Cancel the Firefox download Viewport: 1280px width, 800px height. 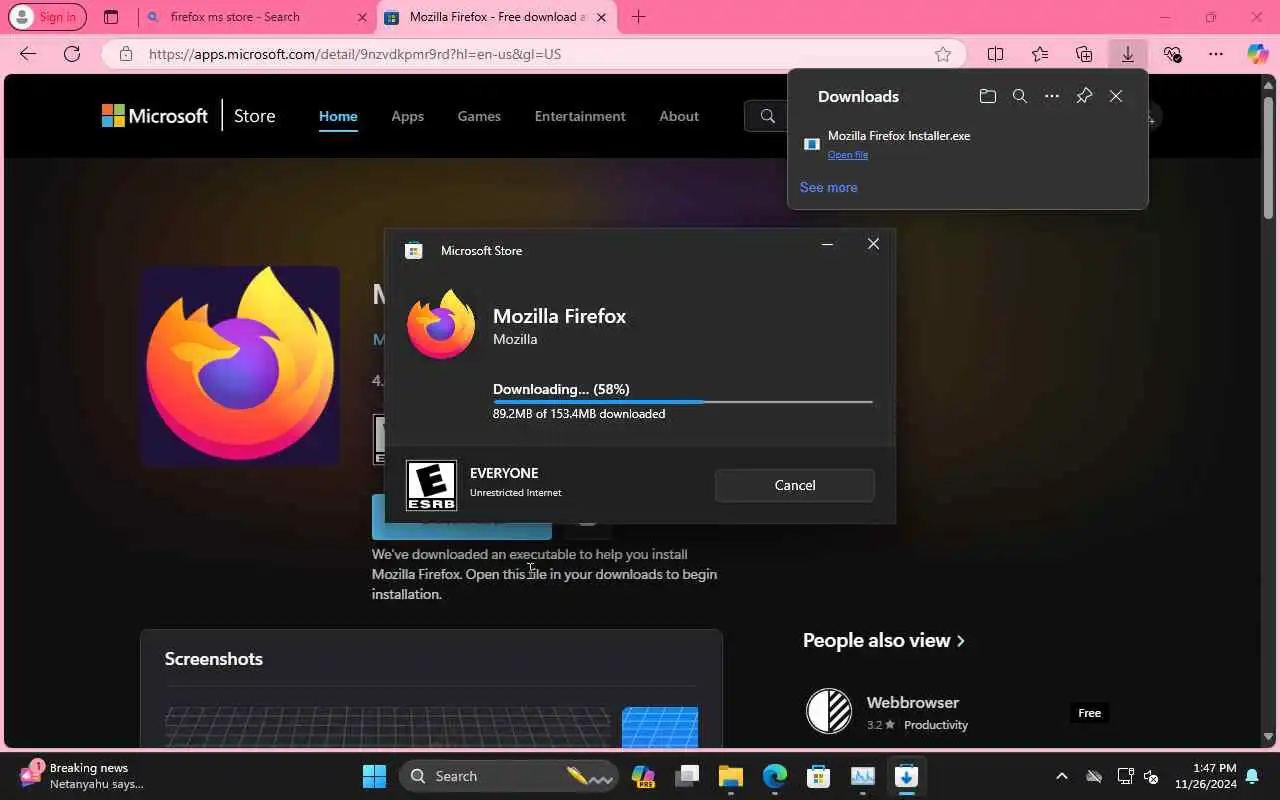click(795, 485)
